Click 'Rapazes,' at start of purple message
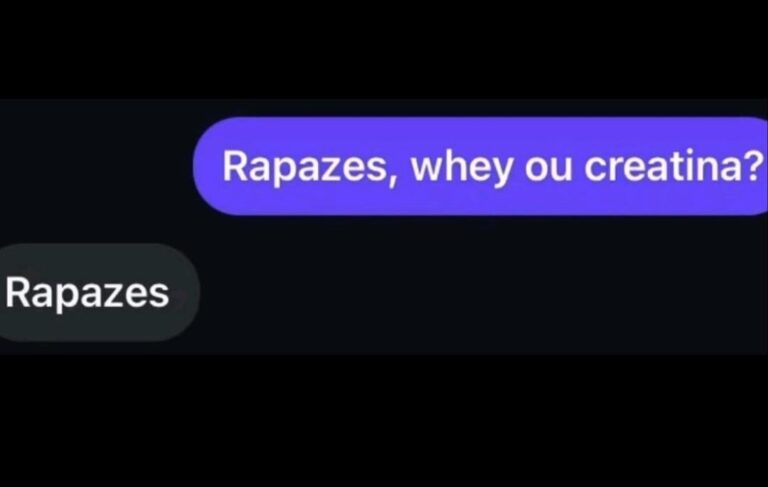The height and width of the screenshot is (487, 768). [310, 168]
